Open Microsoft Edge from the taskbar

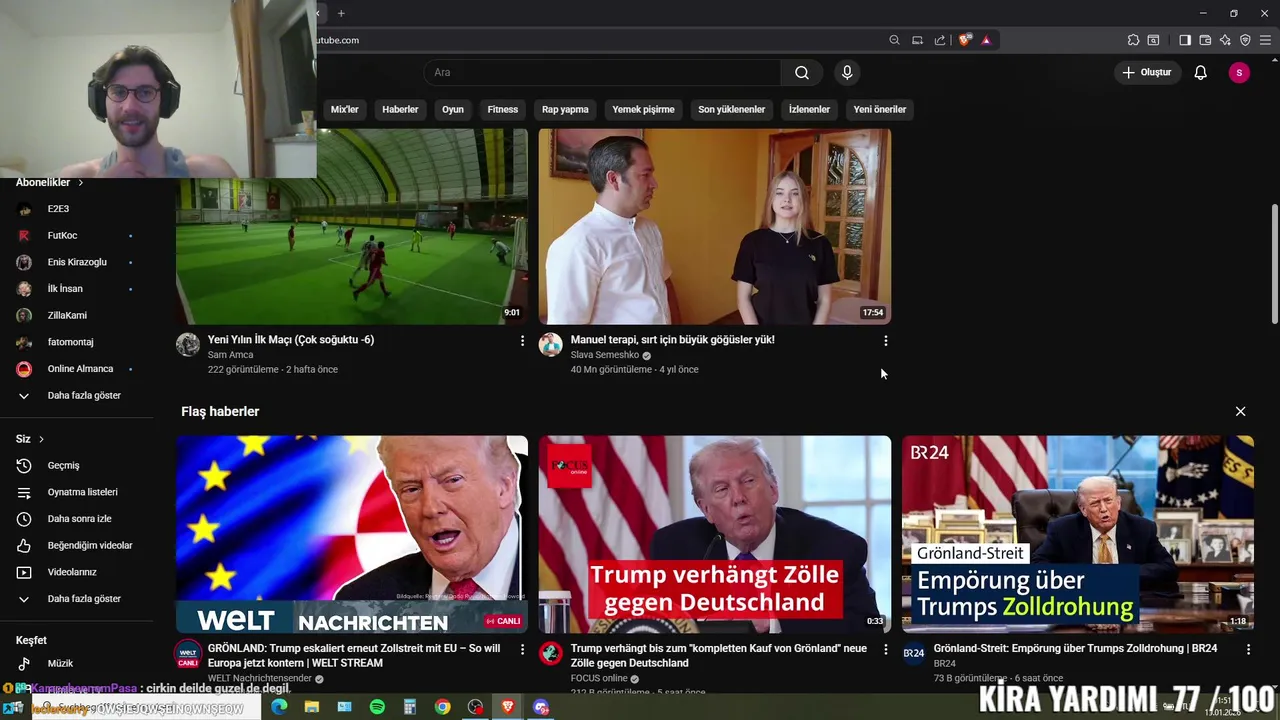pyautogui.click(x=279, y=707)
